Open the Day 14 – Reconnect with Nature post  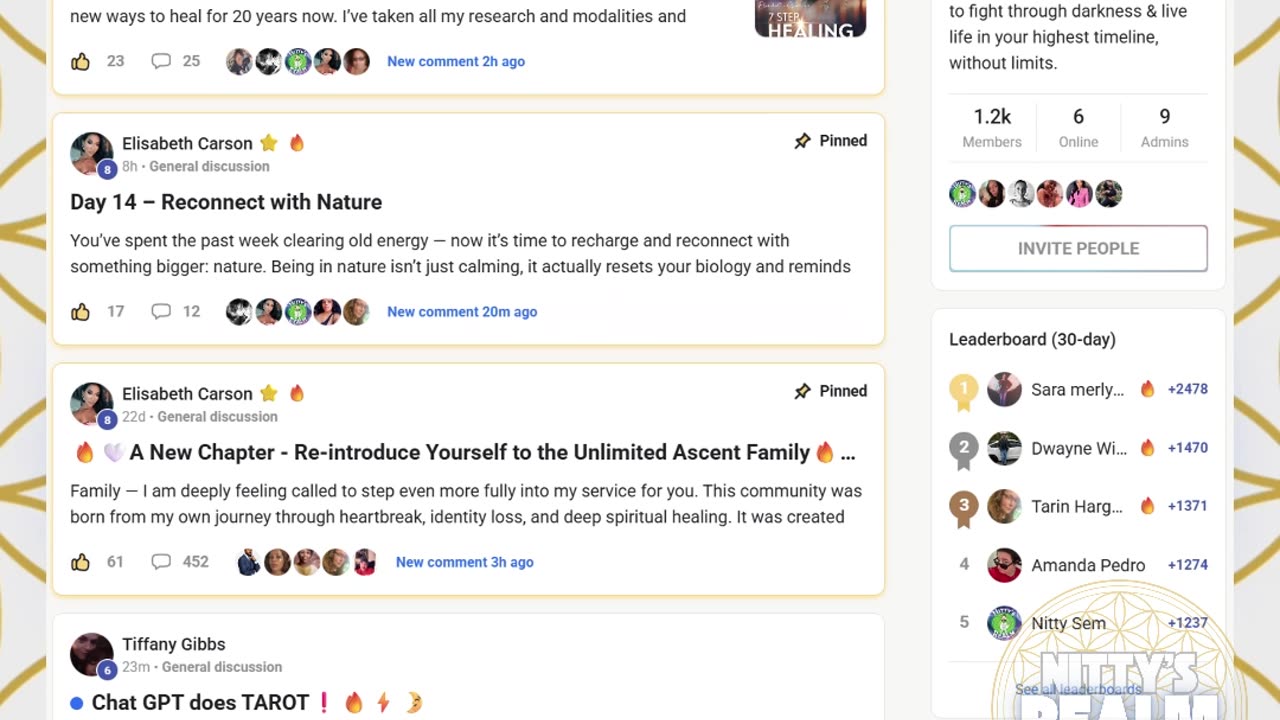click(226, 202)
